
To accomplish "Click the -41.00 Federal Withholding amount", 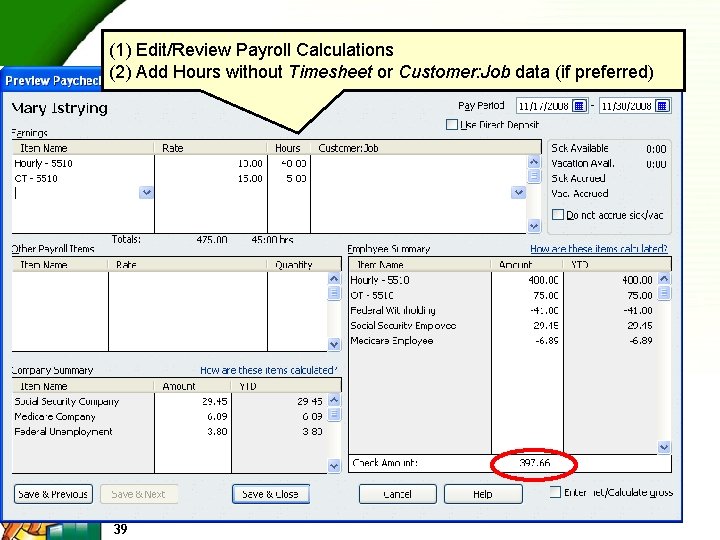I will (x=544, y=310).
